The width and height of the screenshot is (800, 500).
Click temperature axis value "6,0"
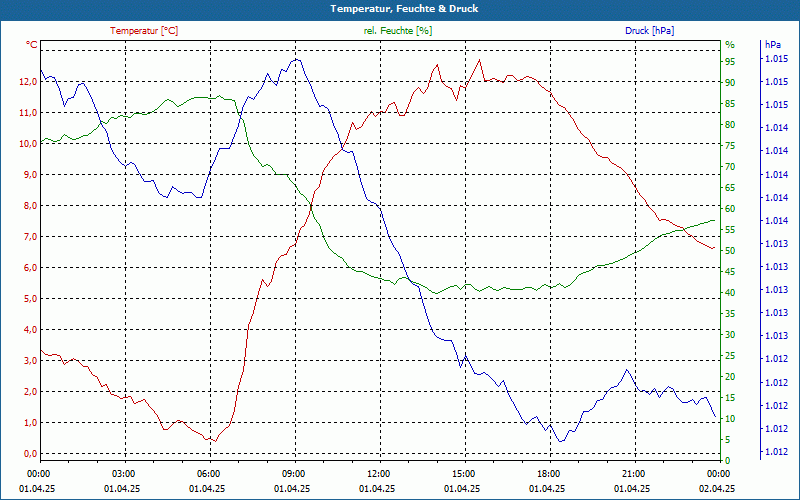(x=30, y=268)
